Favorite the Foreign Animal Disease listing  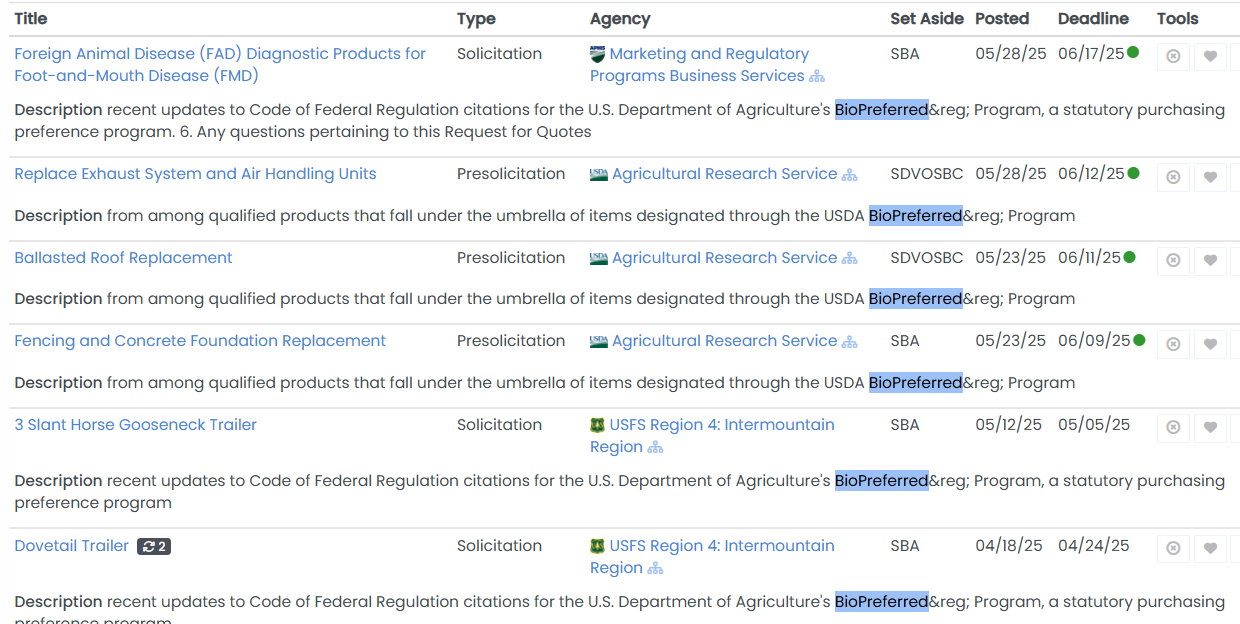[x=1210, y=56]
